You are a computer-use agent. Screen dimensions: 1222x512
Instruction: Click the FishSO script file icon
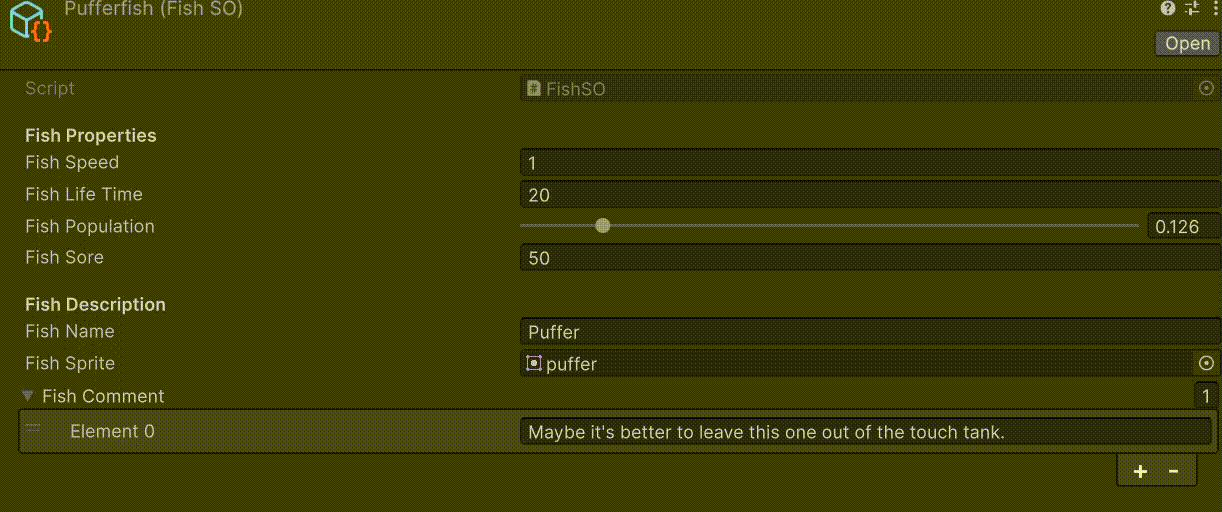(534, 89)
